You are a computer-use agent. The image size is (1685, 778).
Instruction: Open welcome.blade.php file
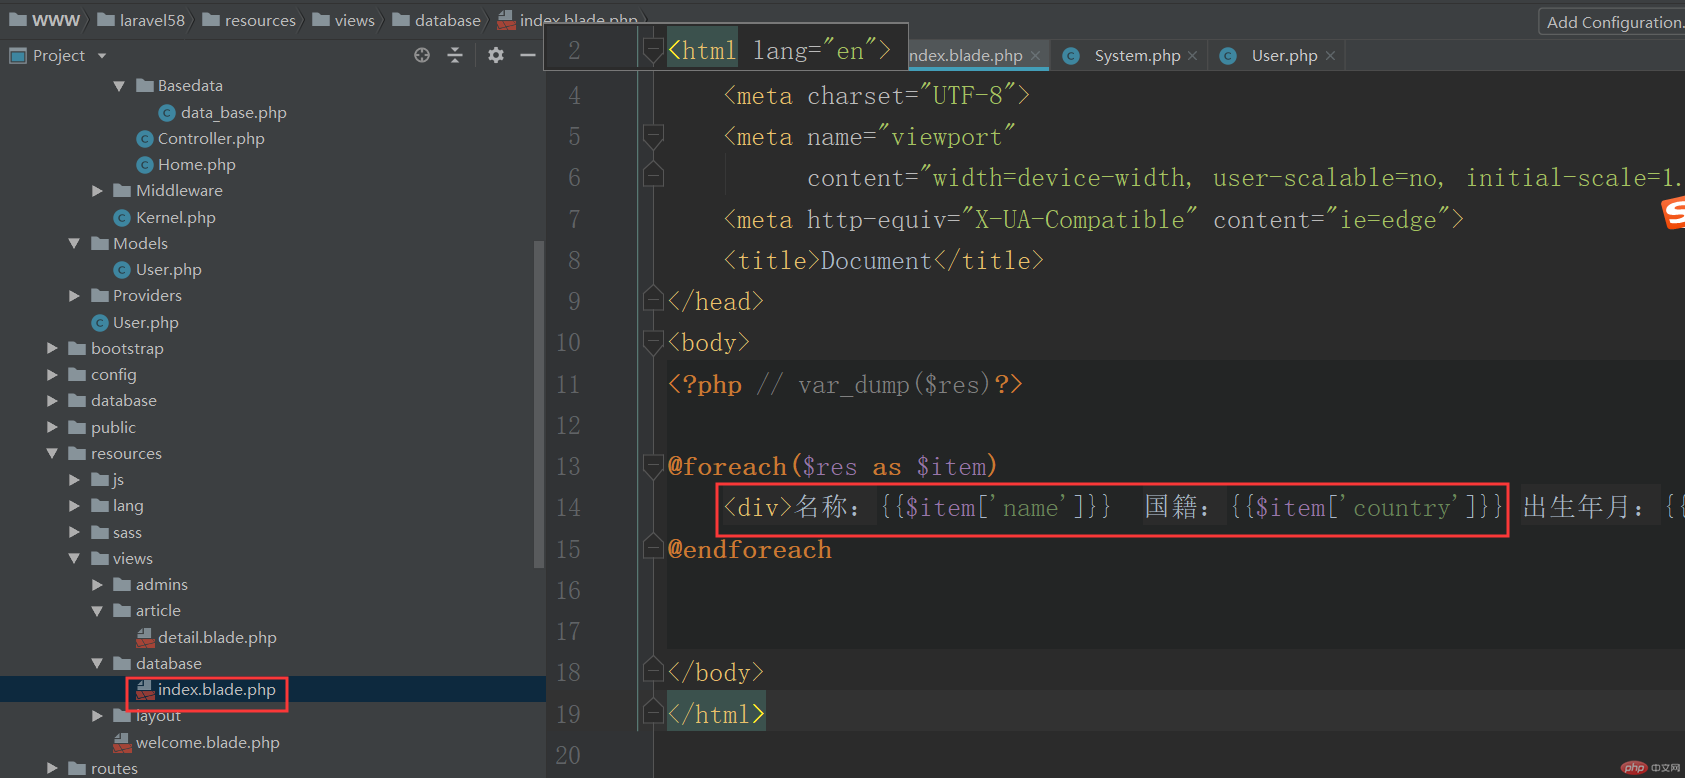coord(207,742)
